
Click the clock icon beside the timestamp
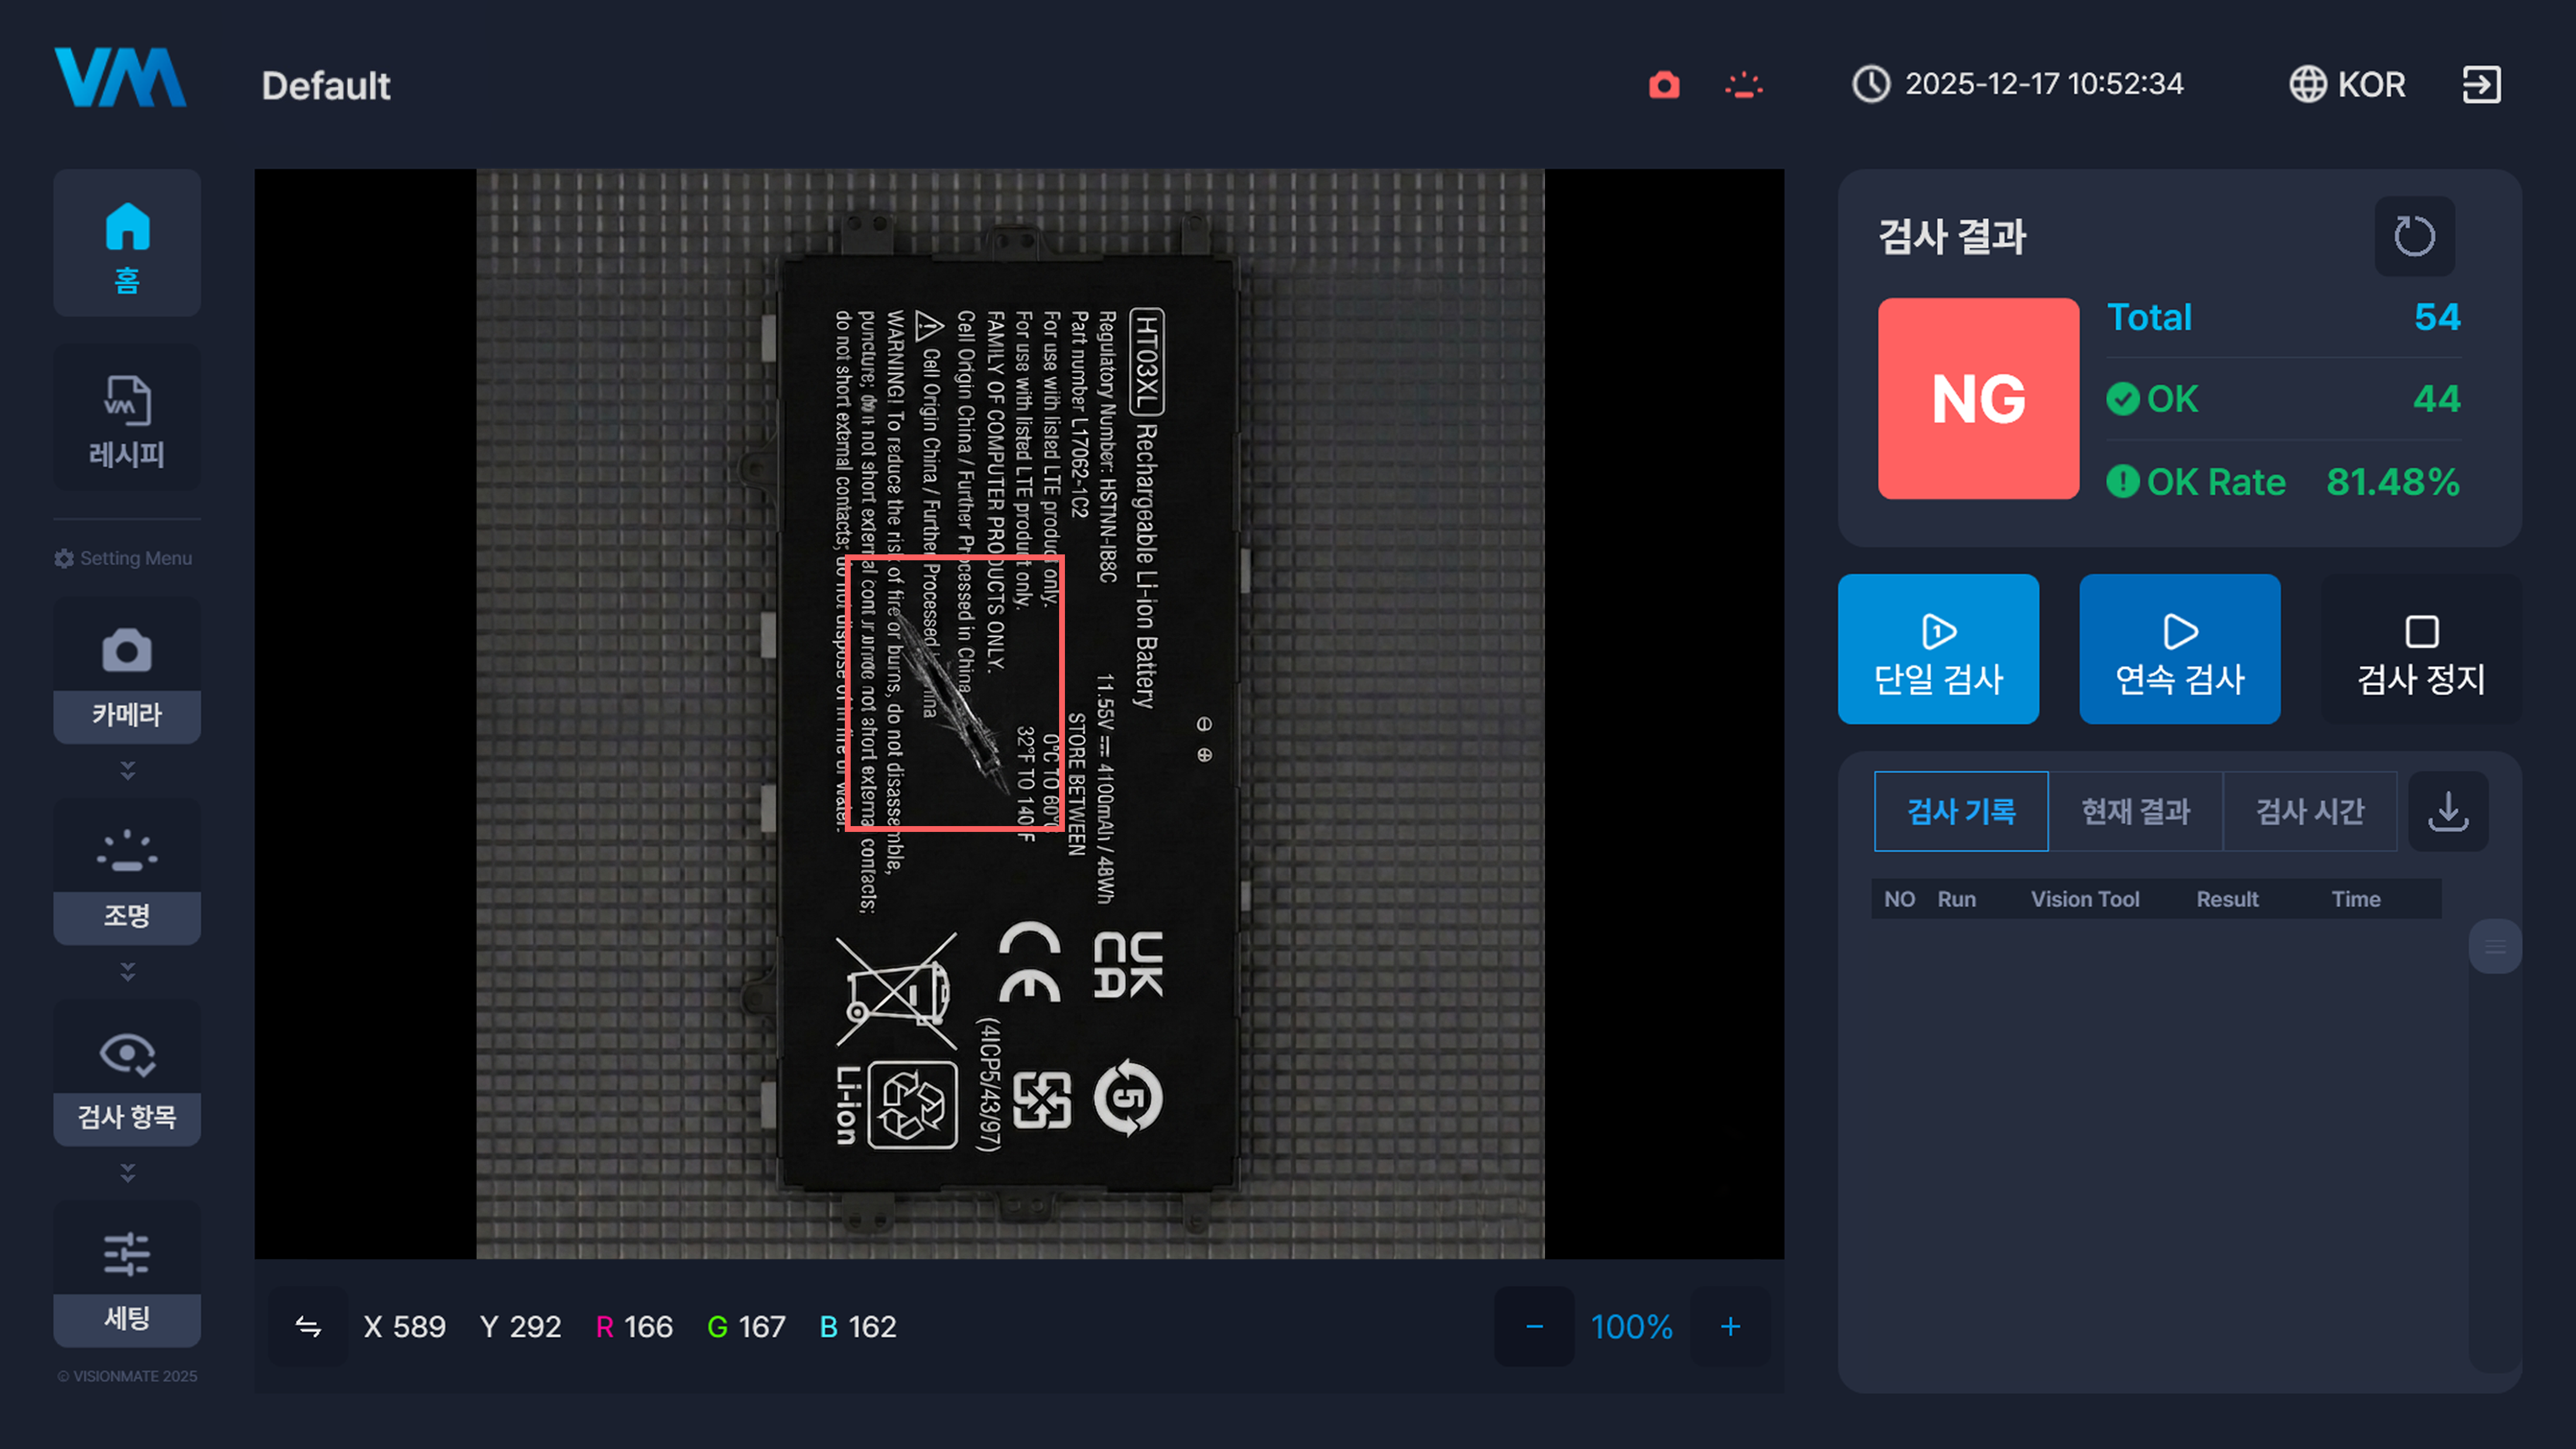1871,85
